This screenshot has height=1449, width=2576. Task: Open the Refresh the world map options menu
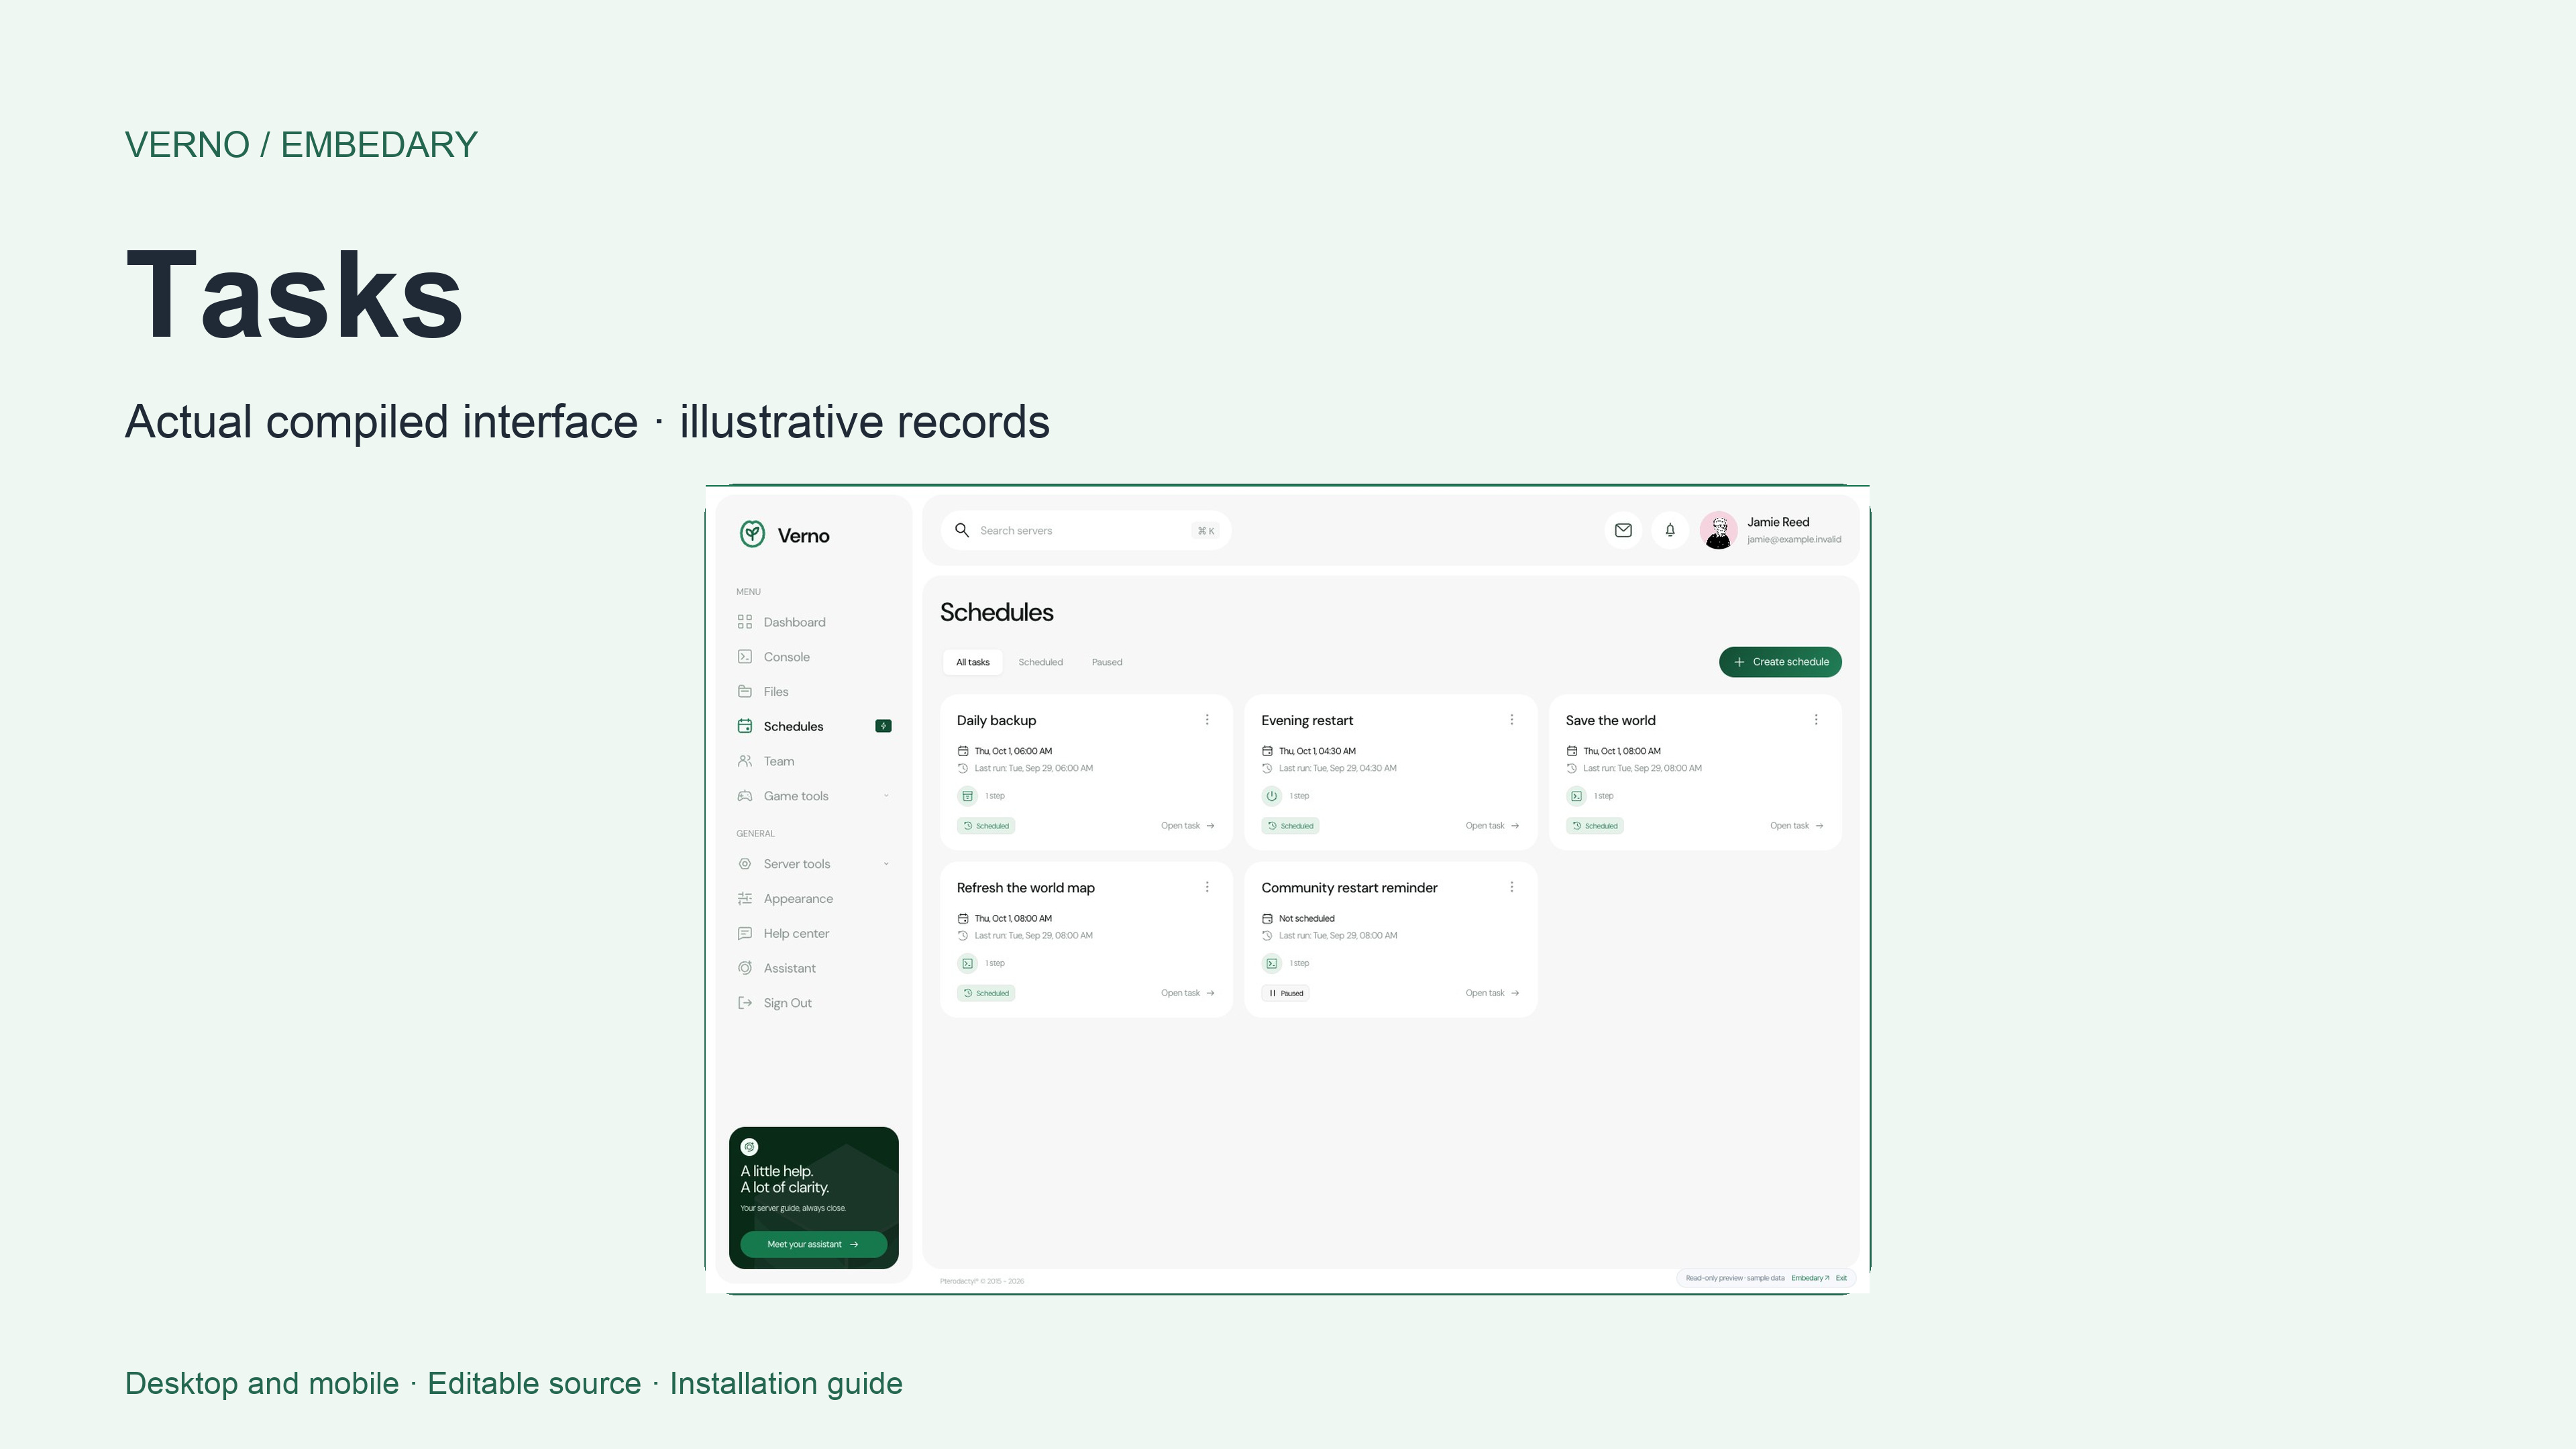[1207, 887]
